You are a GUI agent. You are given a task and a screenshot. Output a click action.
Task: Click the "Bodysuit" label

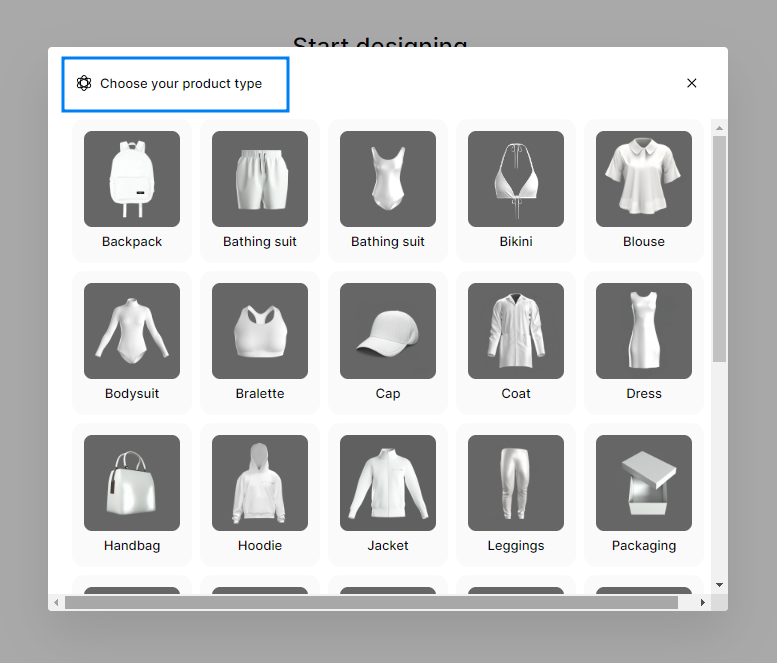[132, 394]
